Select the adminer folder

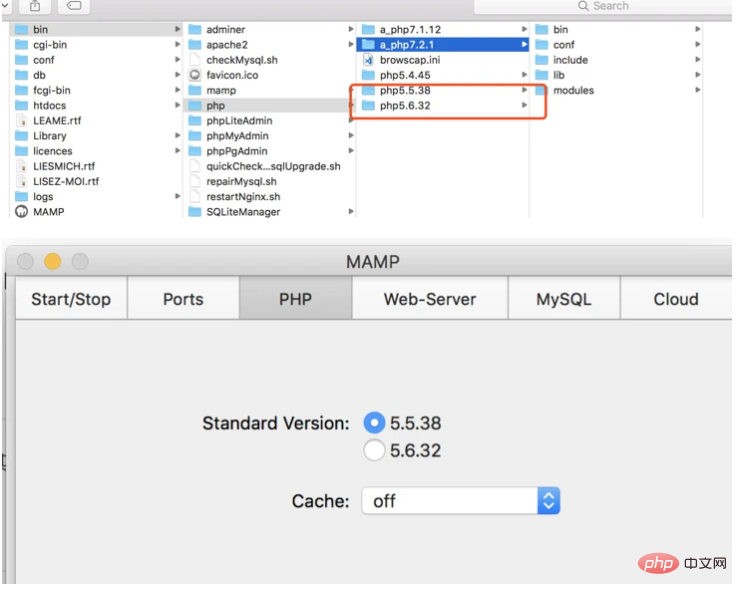pos(270,30)
